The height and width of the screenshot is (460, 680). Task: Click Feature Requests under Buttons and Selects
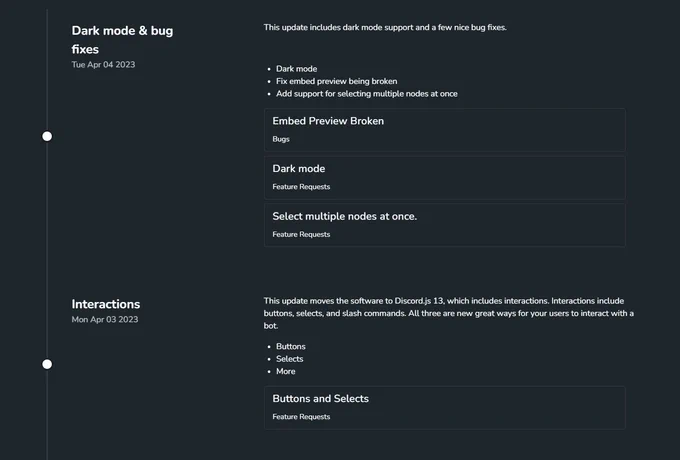pyautogui.click(x=301, y=417)
